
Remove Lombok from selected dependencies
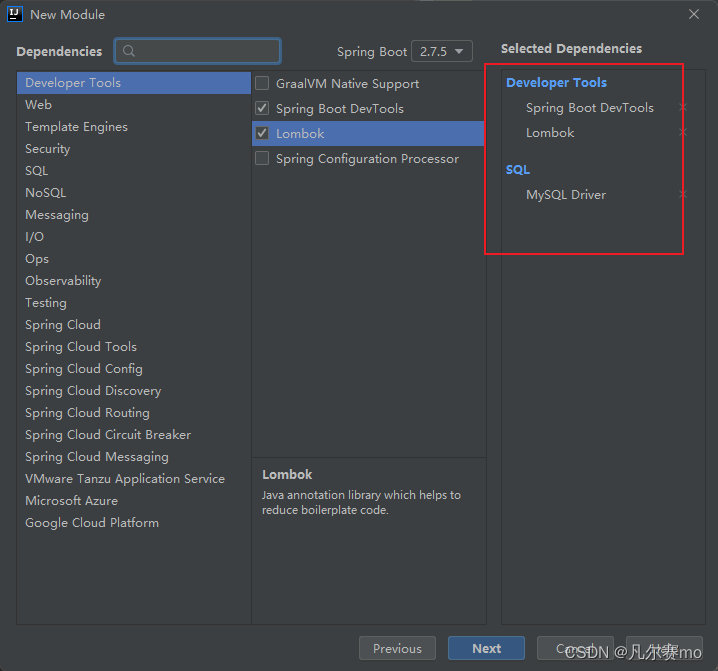click(682, 133)
